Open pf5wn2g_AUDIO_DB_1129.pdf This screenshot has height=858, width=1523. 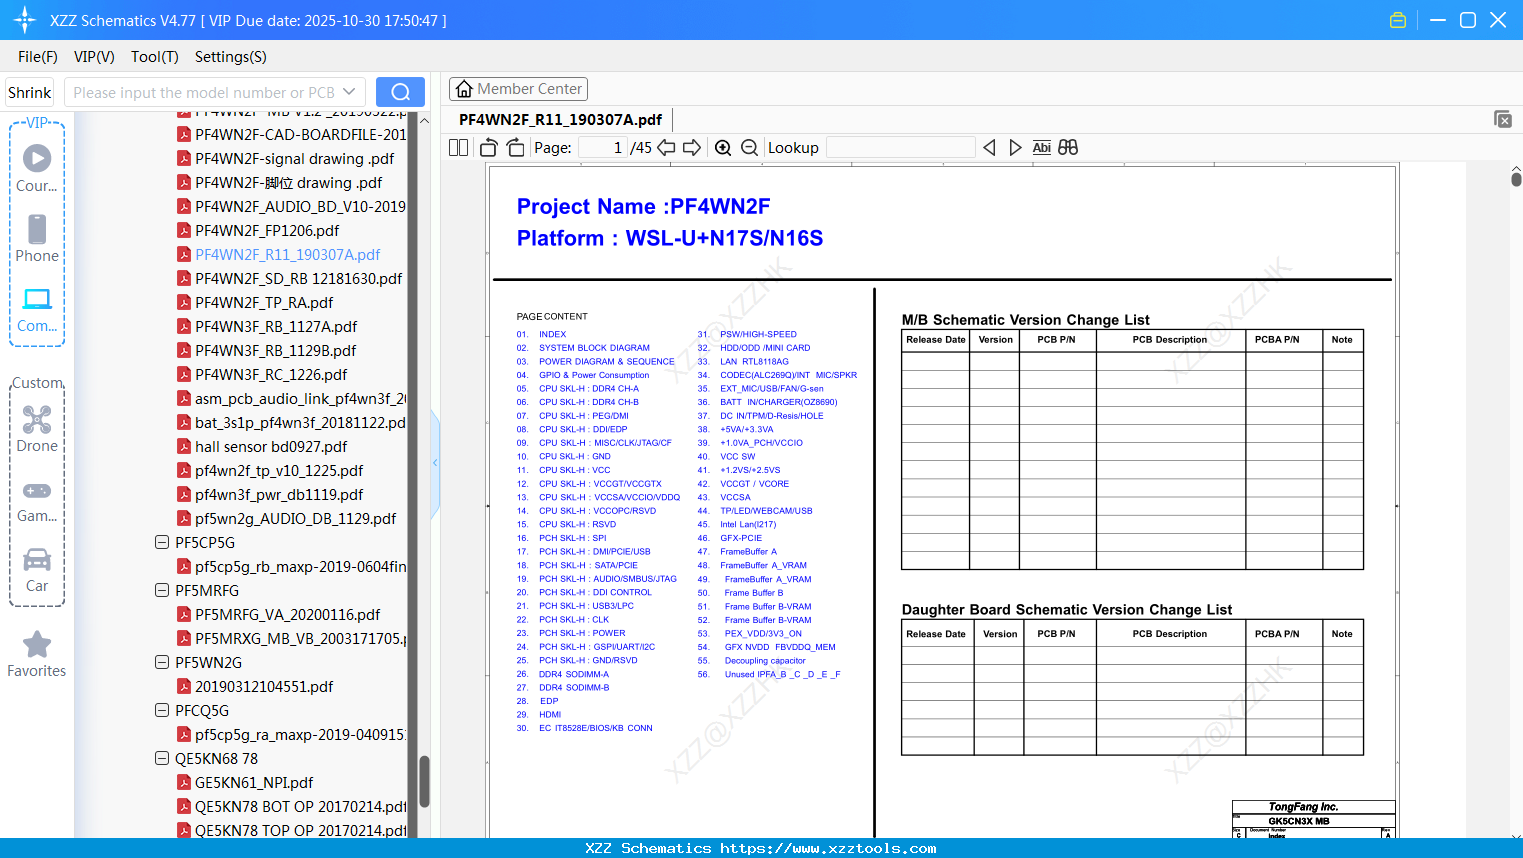[x=295, y=519]
